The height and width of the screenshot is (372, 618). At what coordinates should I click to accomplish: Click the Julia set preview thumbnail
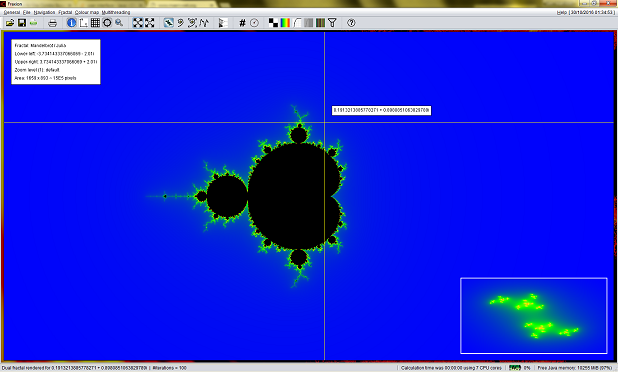pos(534,316)
